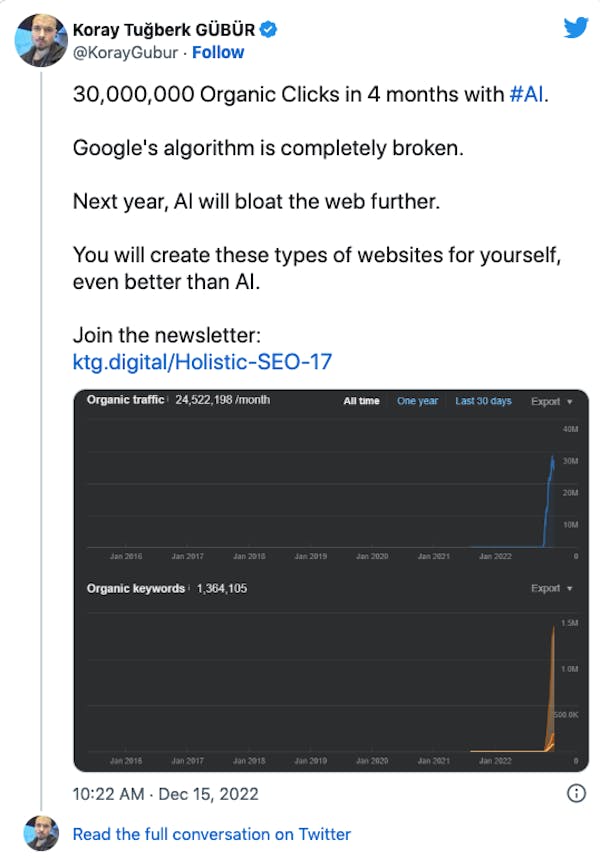
Task: Click the Twitter bird logo
Action: tap(575, 27)
